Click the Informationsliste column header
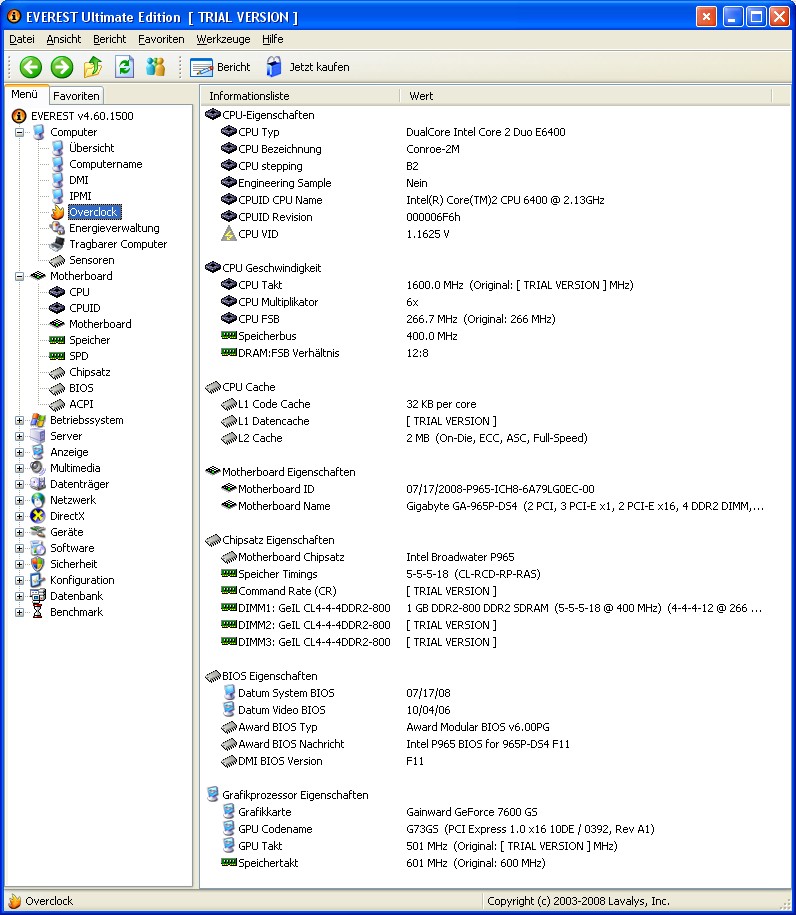 click(x=301, y=96)
